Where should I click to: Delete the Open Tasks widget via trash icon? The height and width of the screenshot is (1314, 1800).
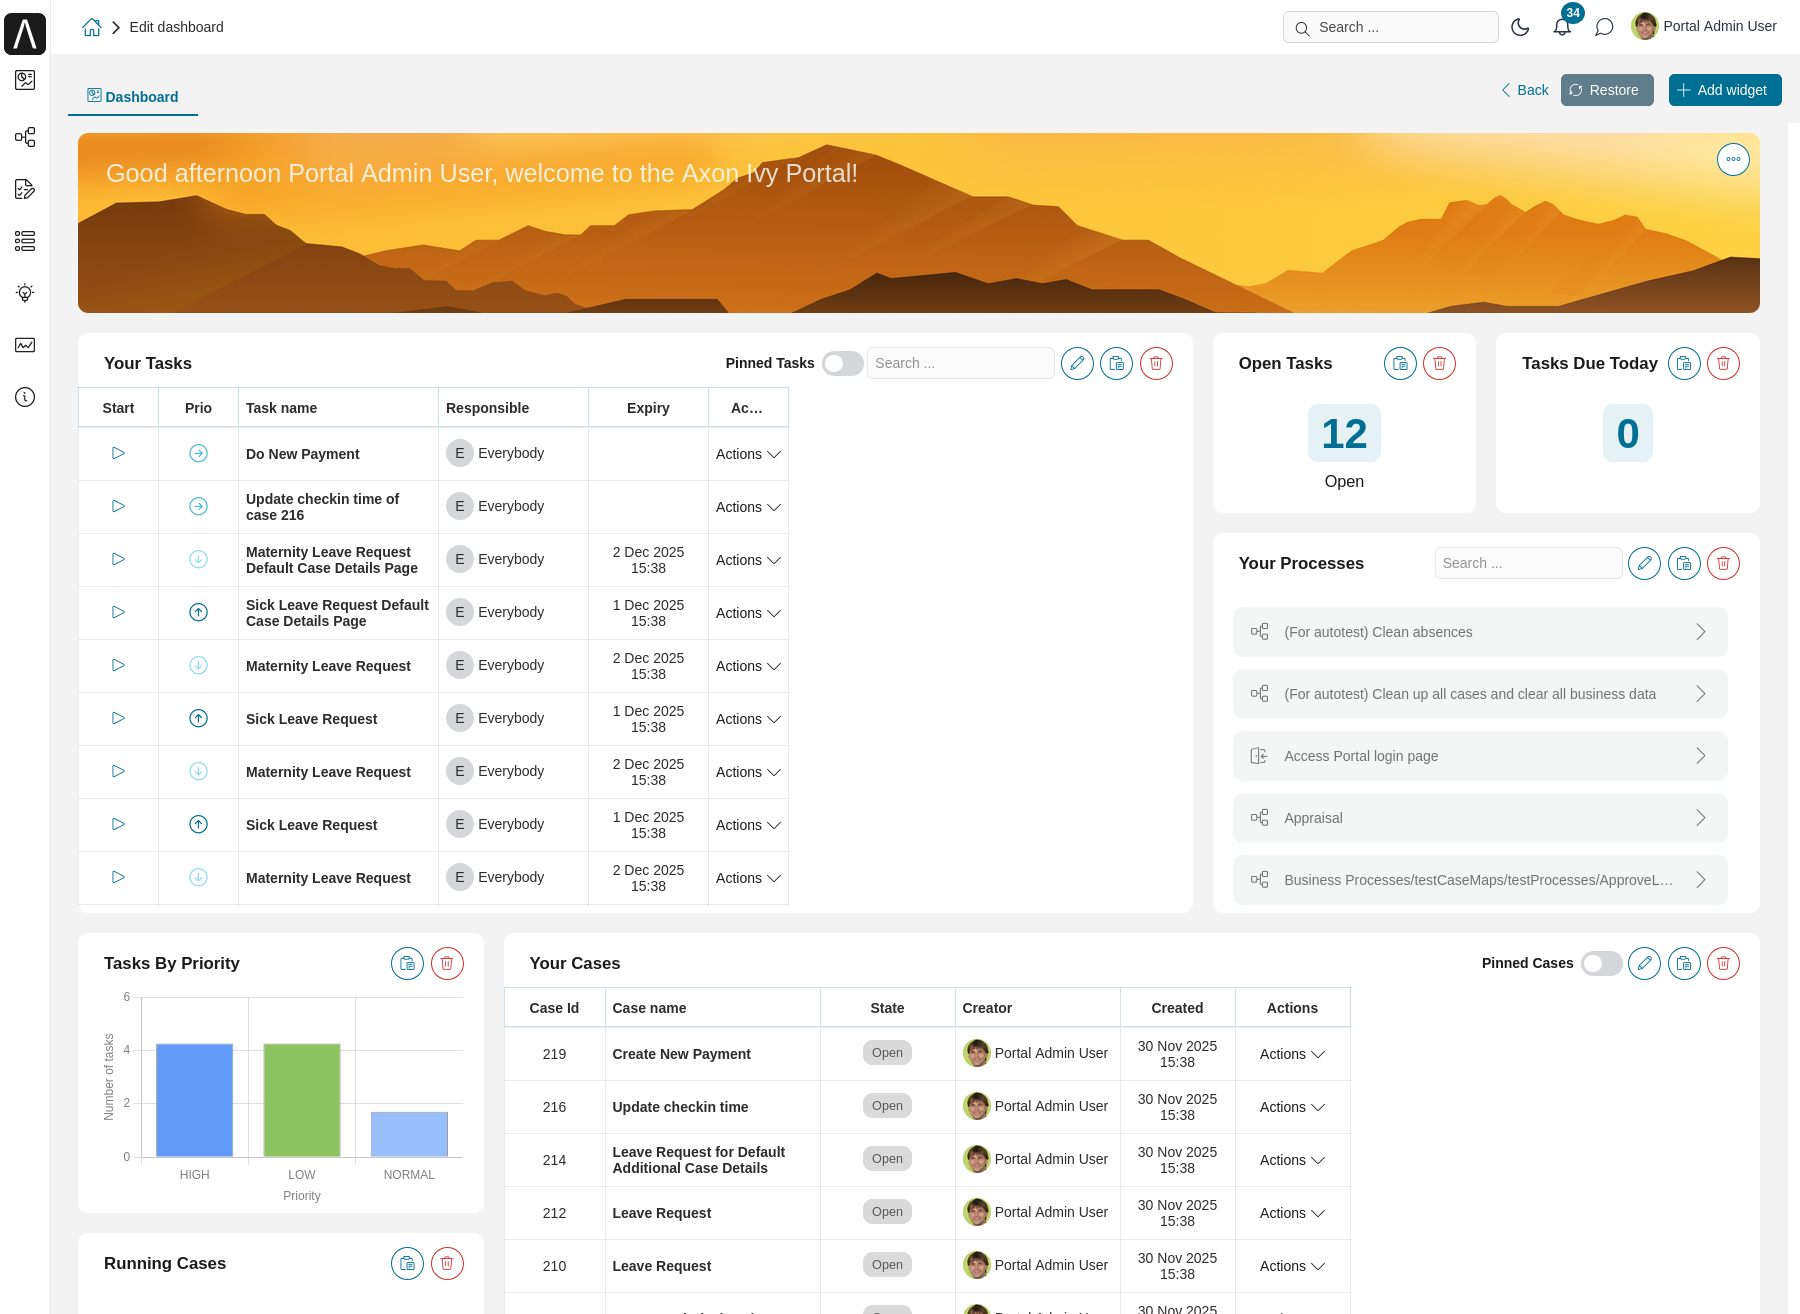tap(1439, 363)
